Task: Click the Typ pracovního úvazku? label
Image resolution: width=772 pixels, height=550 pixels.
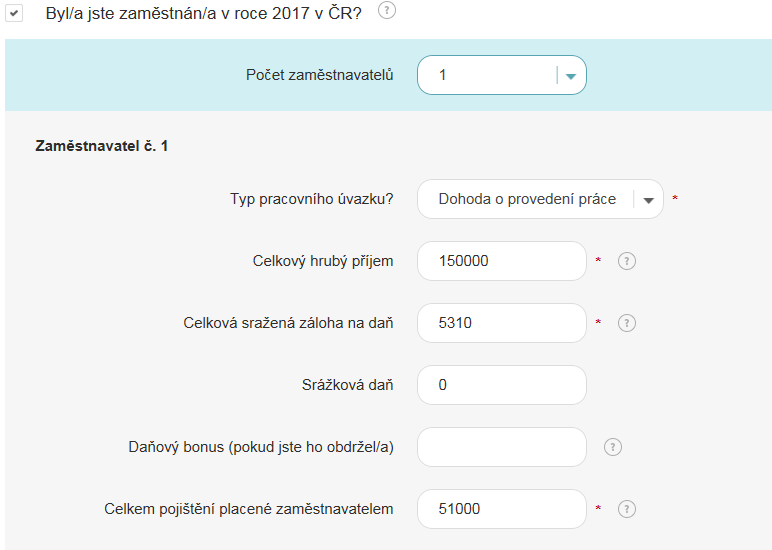Action: (x=311, y=199)
